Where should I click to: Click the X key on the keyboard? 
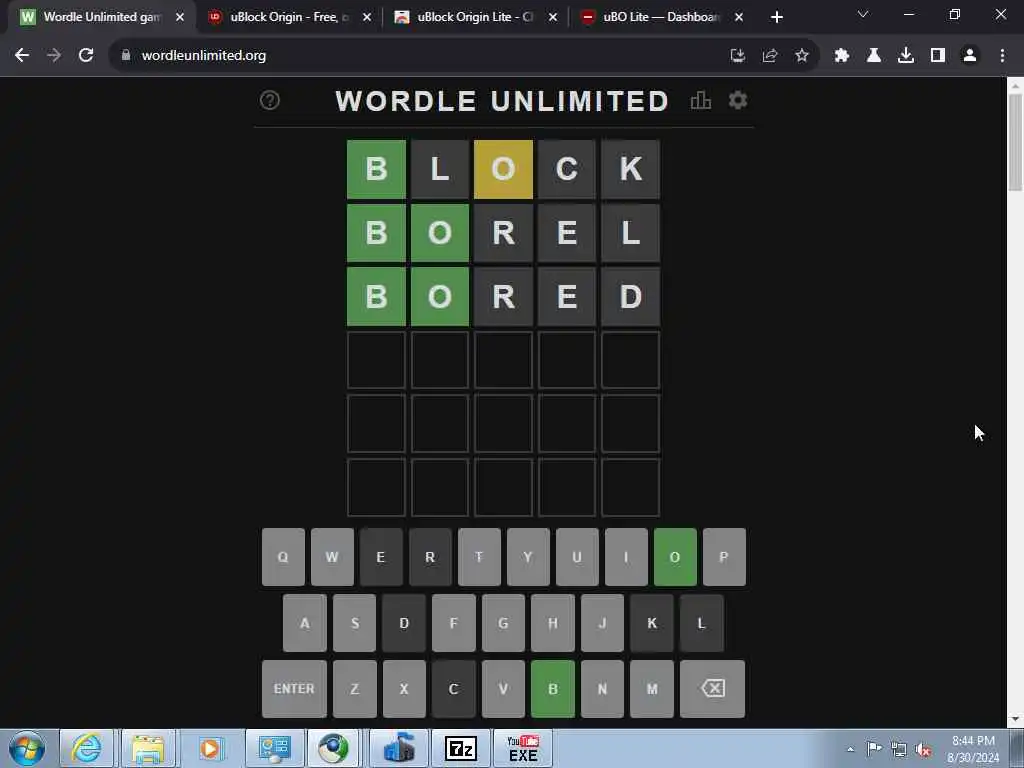click(x=404, y=688)
